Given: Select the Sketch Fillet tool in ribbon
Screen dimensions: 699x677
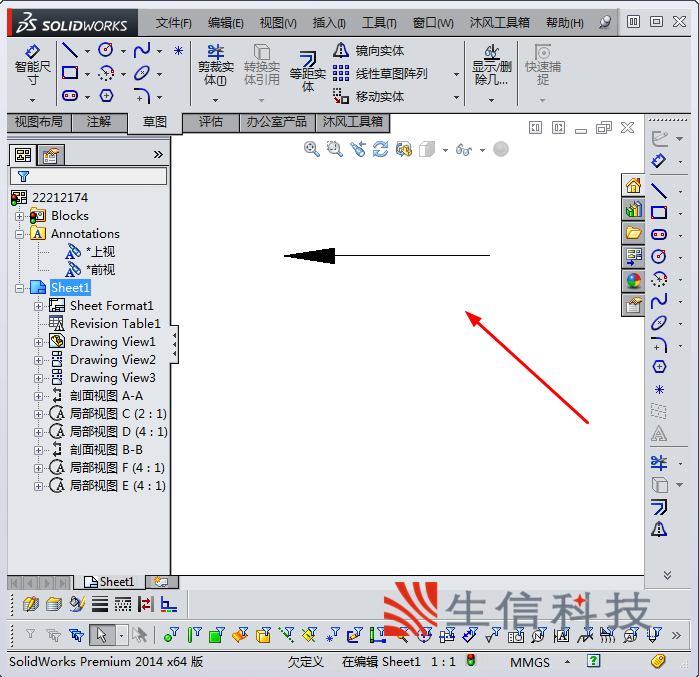Looking at the screenshot, I should [142, 95].
